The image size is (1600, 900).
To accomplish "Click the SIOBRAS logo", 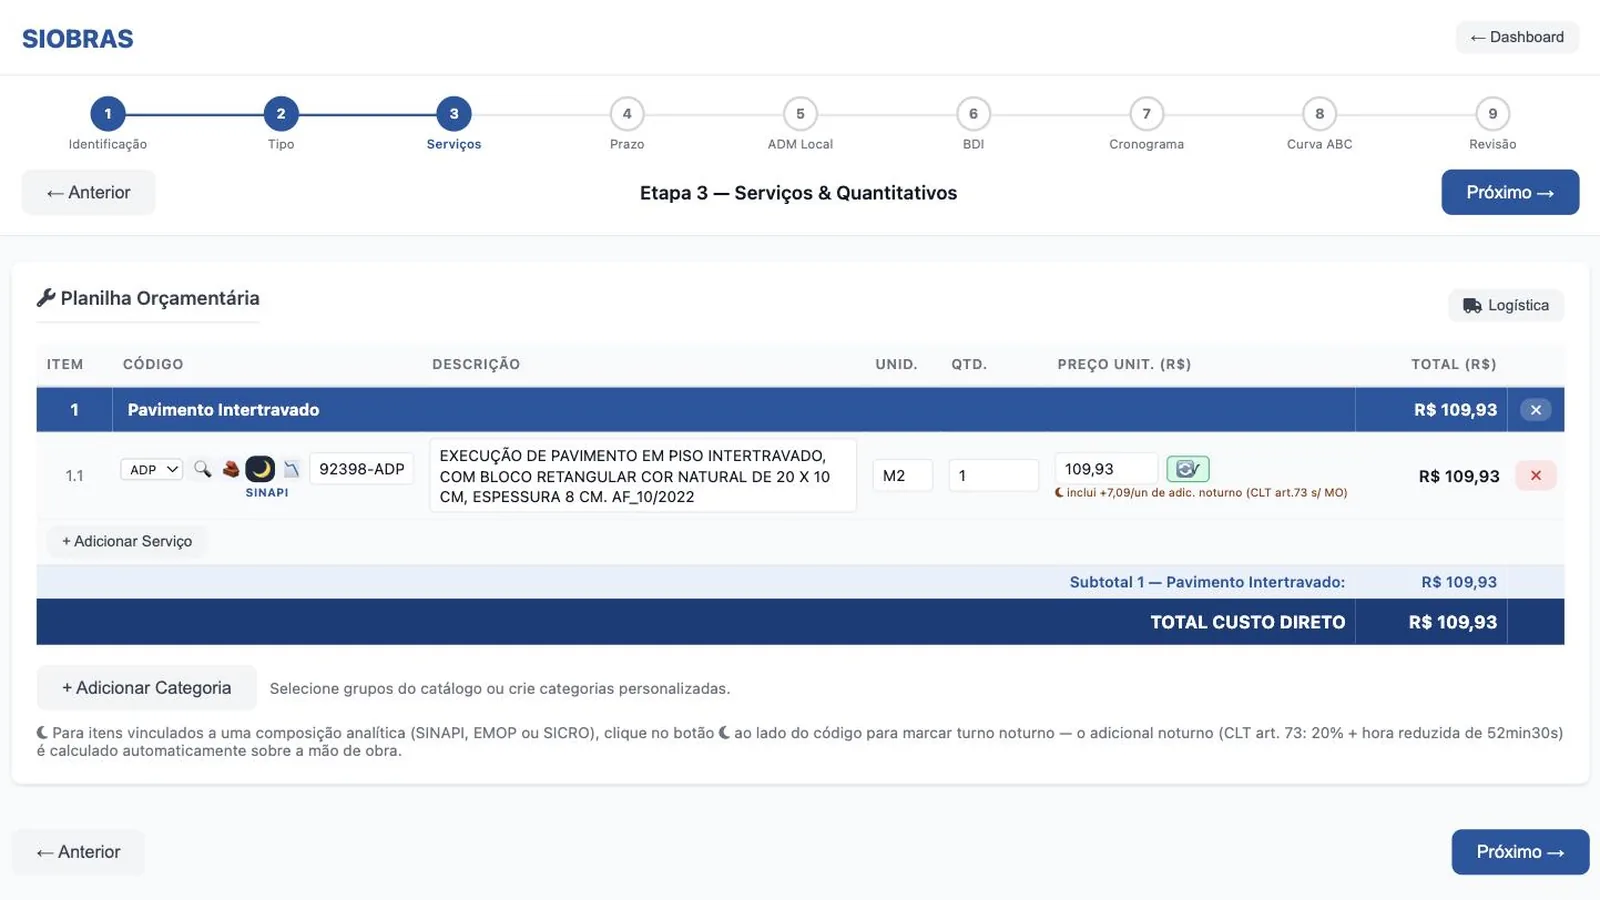I will (78, 39).
